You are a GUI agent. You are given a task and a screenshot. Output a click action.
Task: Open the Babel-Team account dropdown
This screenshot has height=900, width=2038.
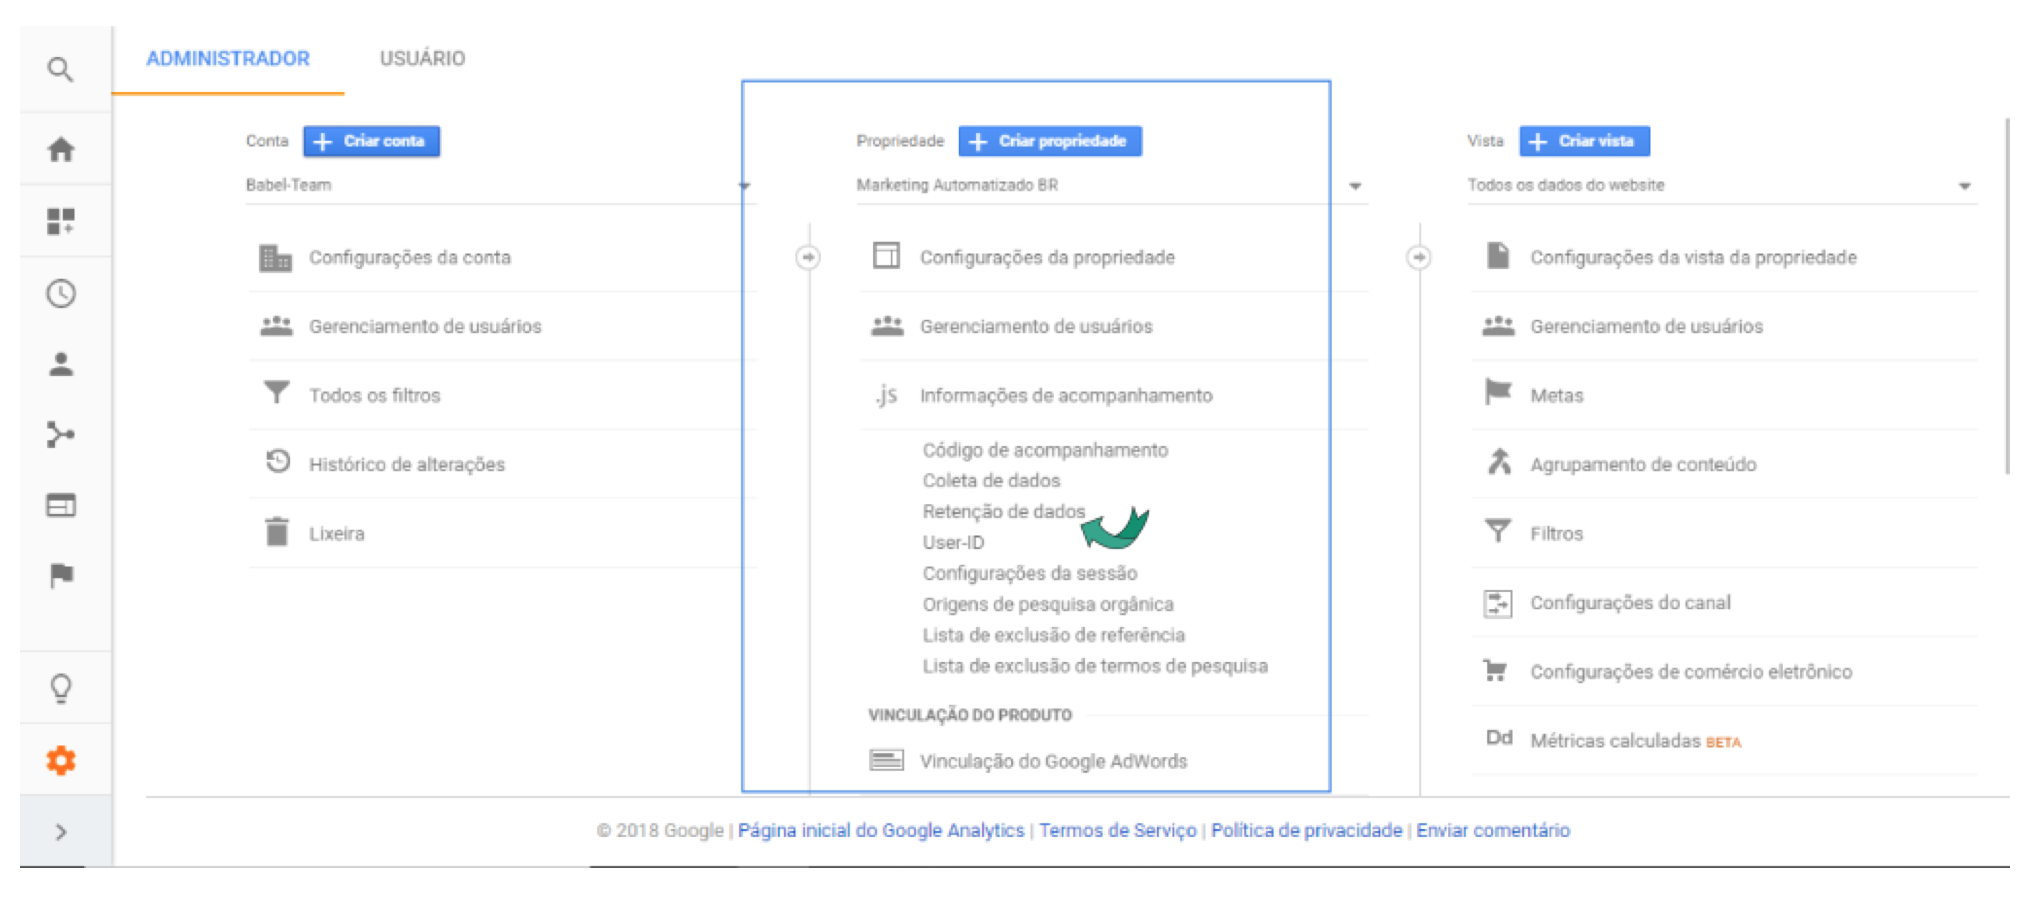(x=499, y=185)
